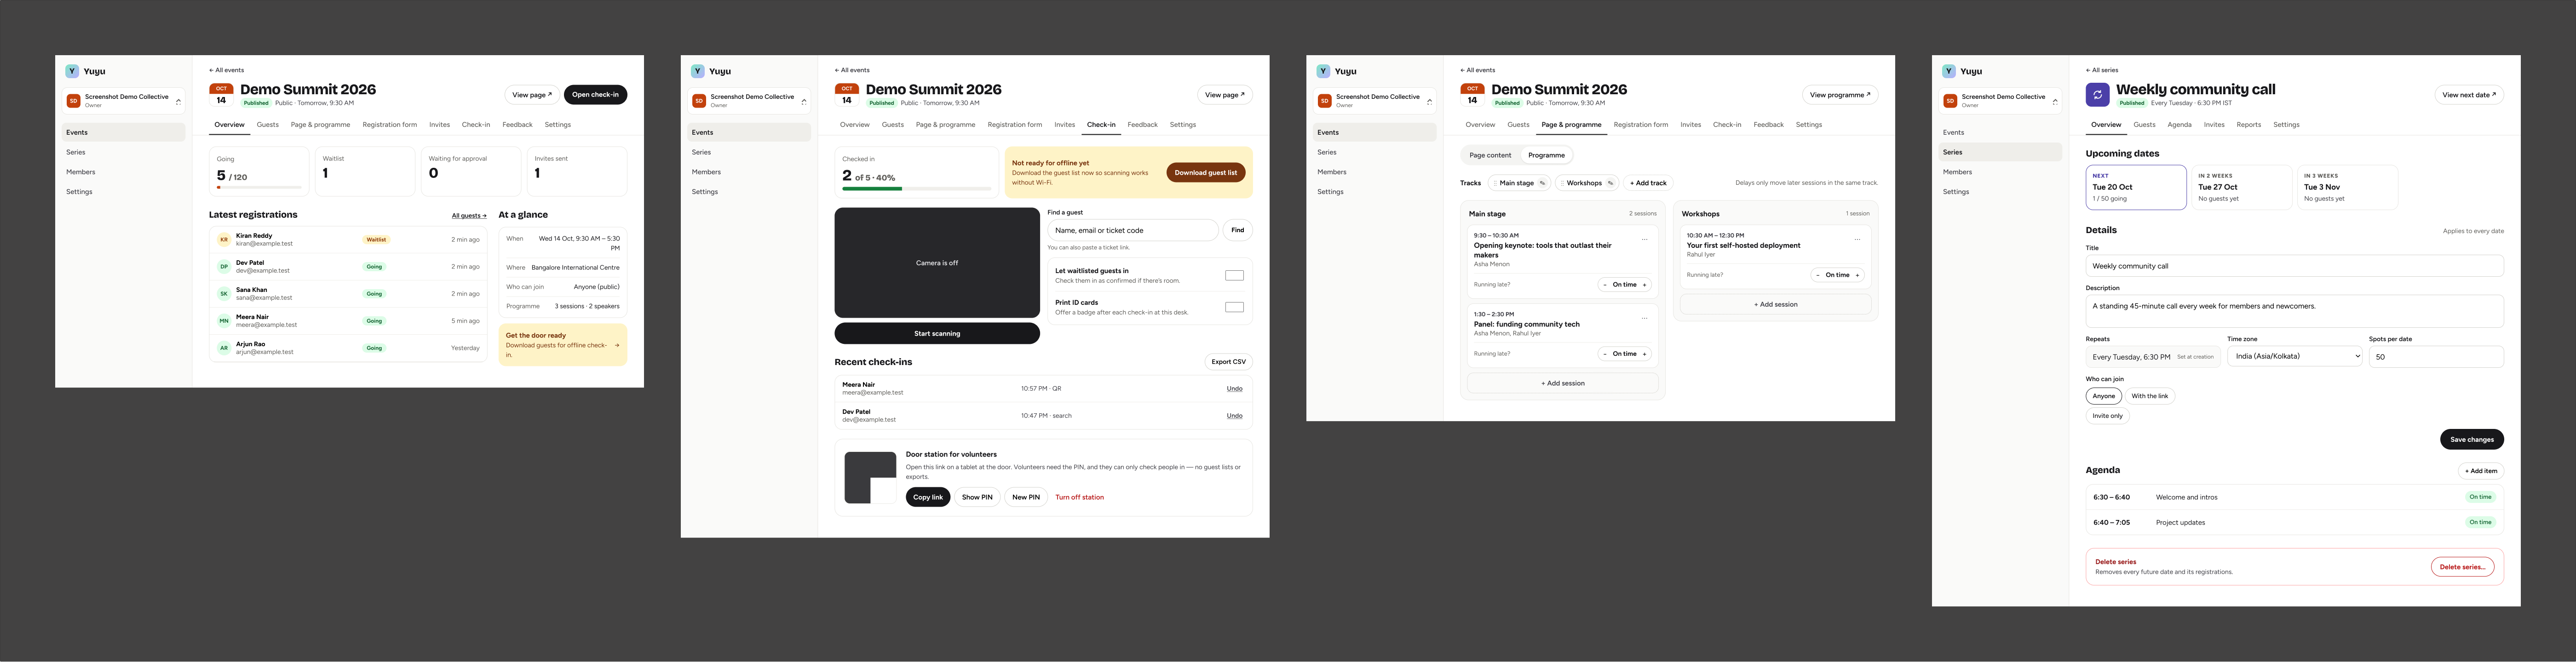Click Kiran Reddy's KR avatar

coord(224,240)
